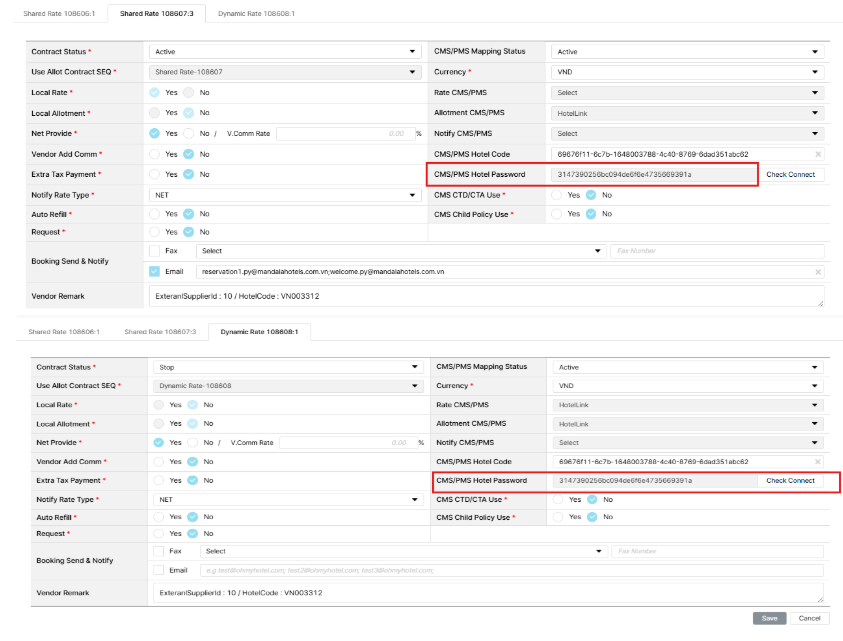Select Local Allotment Yes in Shared Rate form

155,113
